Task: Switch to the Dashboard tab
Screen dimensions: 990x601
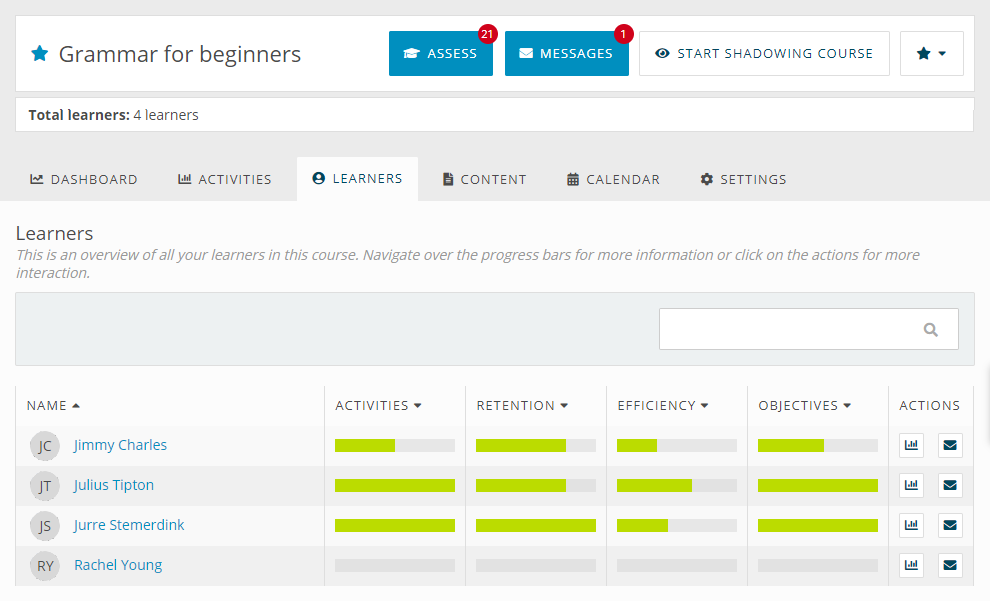Action: tap(84, 179)
